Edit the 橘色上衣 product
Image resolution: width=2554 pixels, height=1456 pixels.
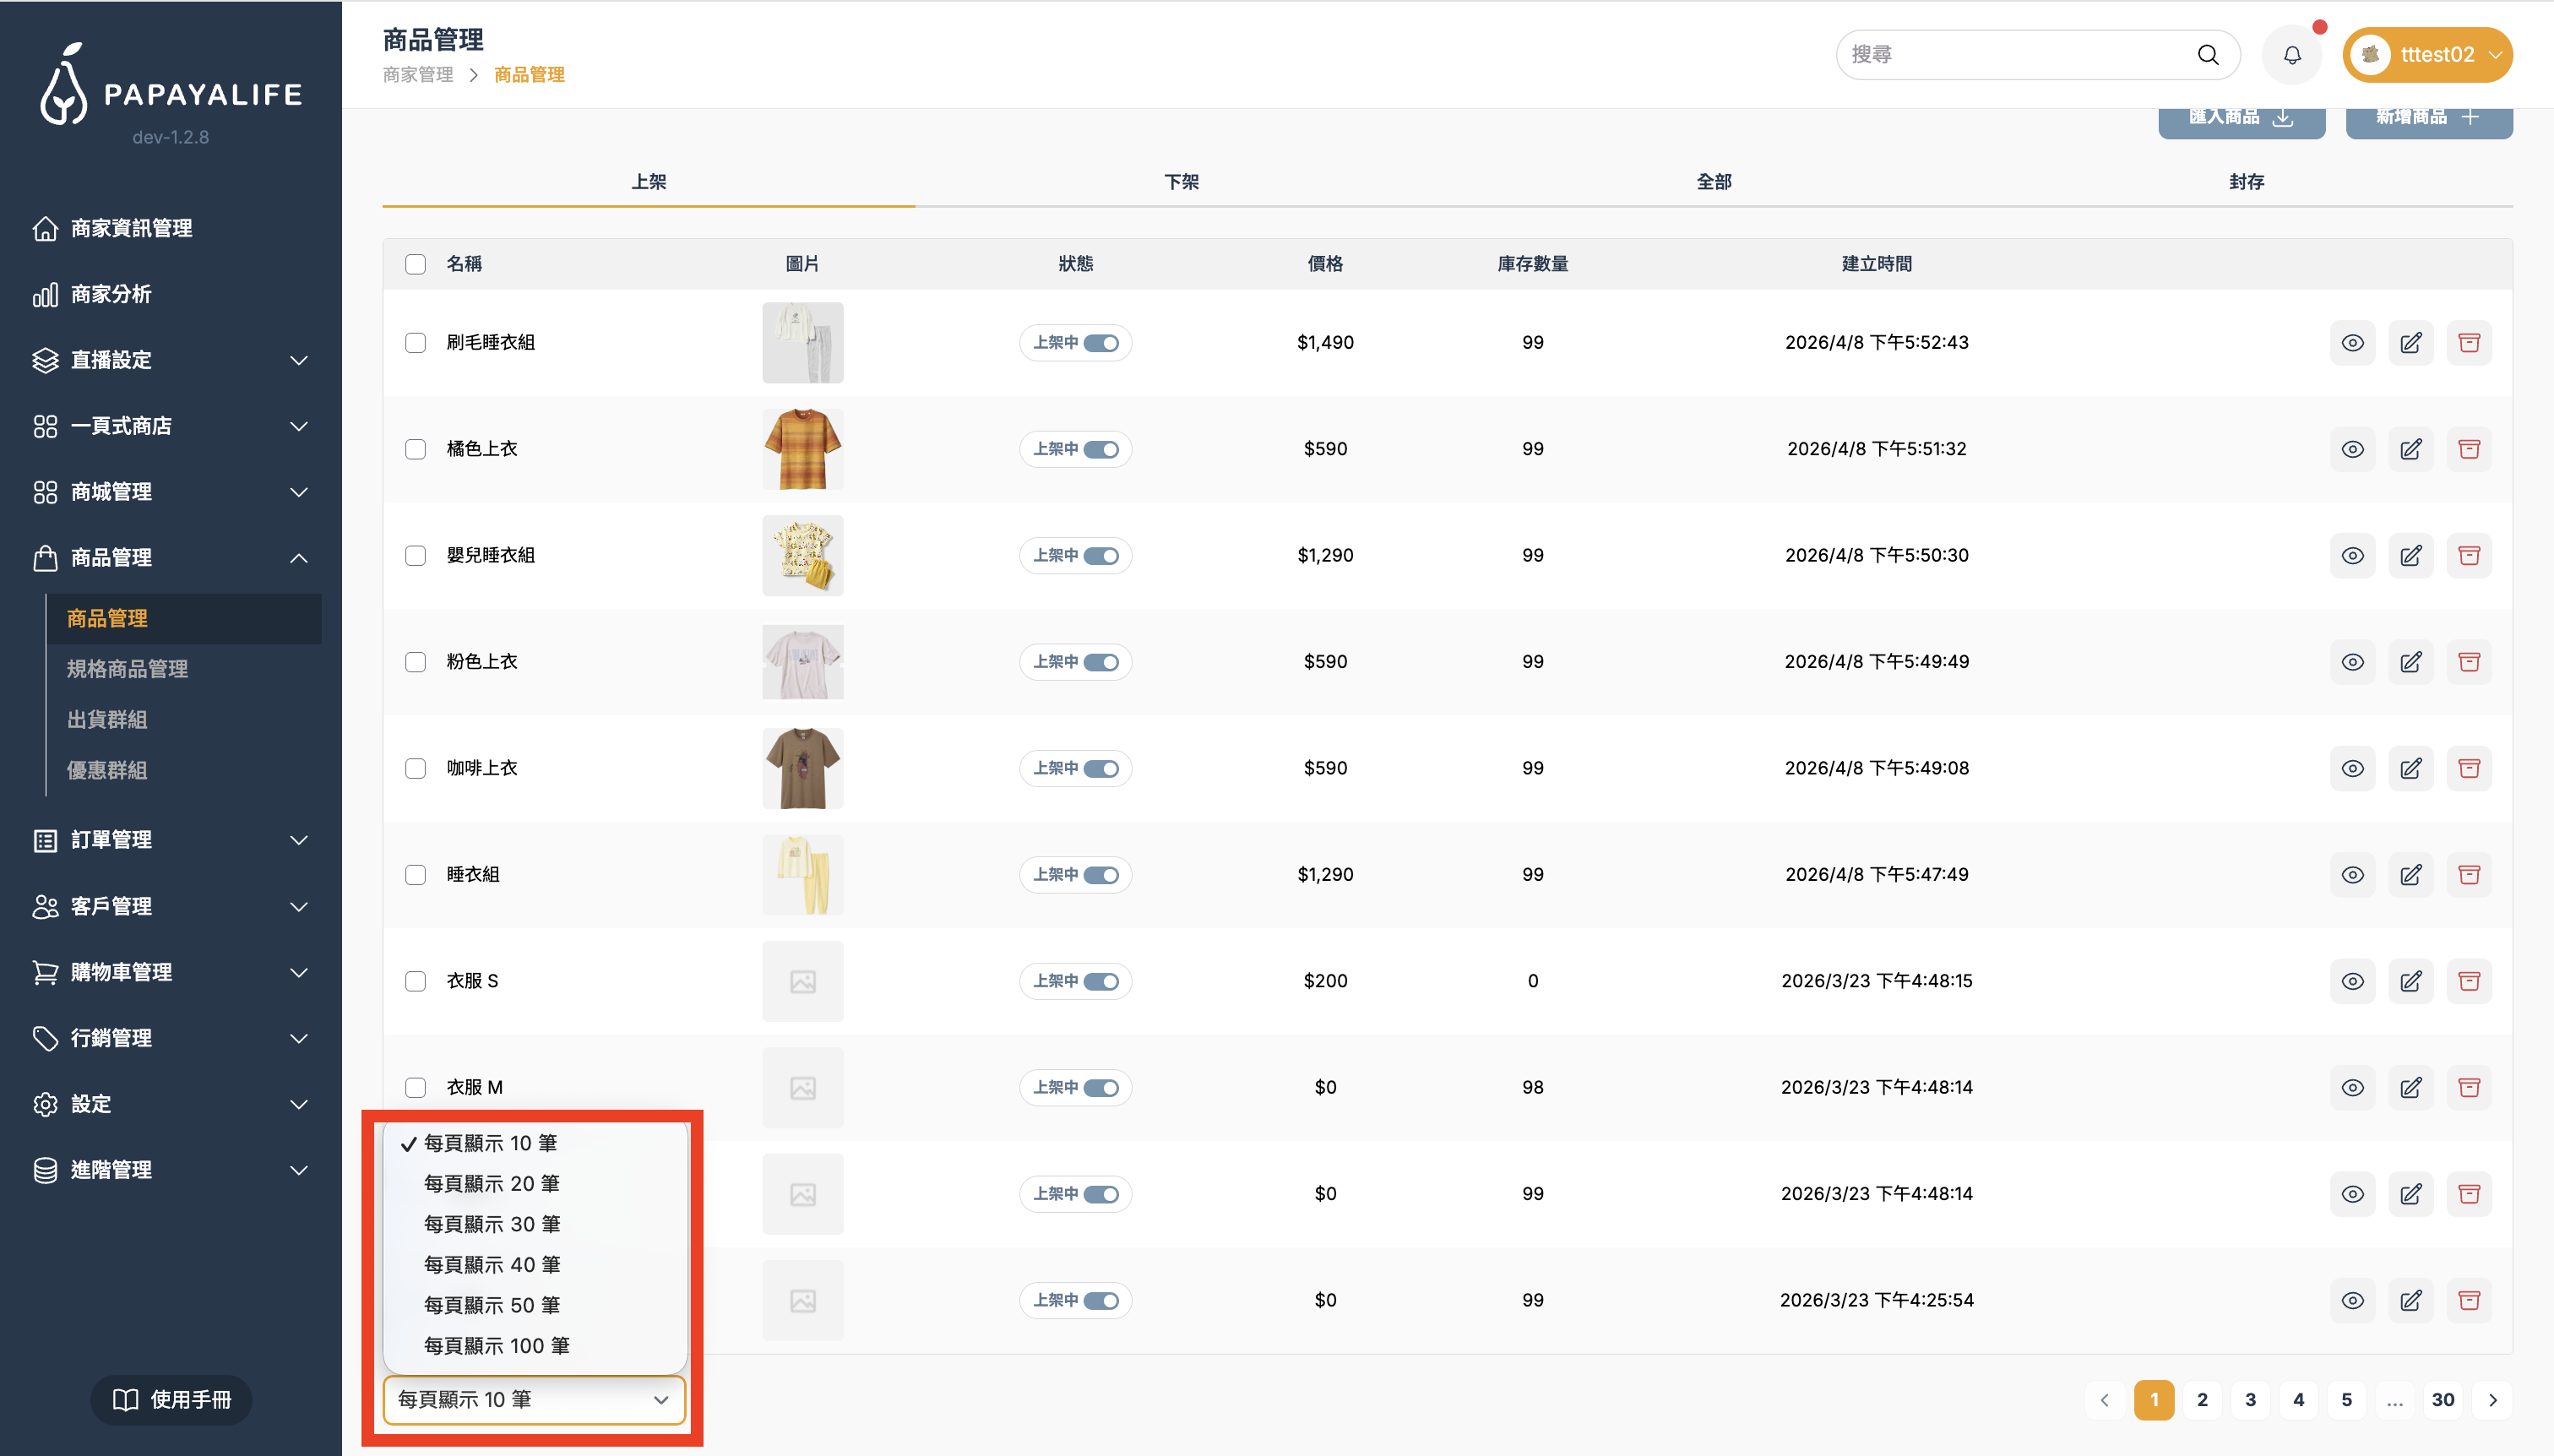2411,449
